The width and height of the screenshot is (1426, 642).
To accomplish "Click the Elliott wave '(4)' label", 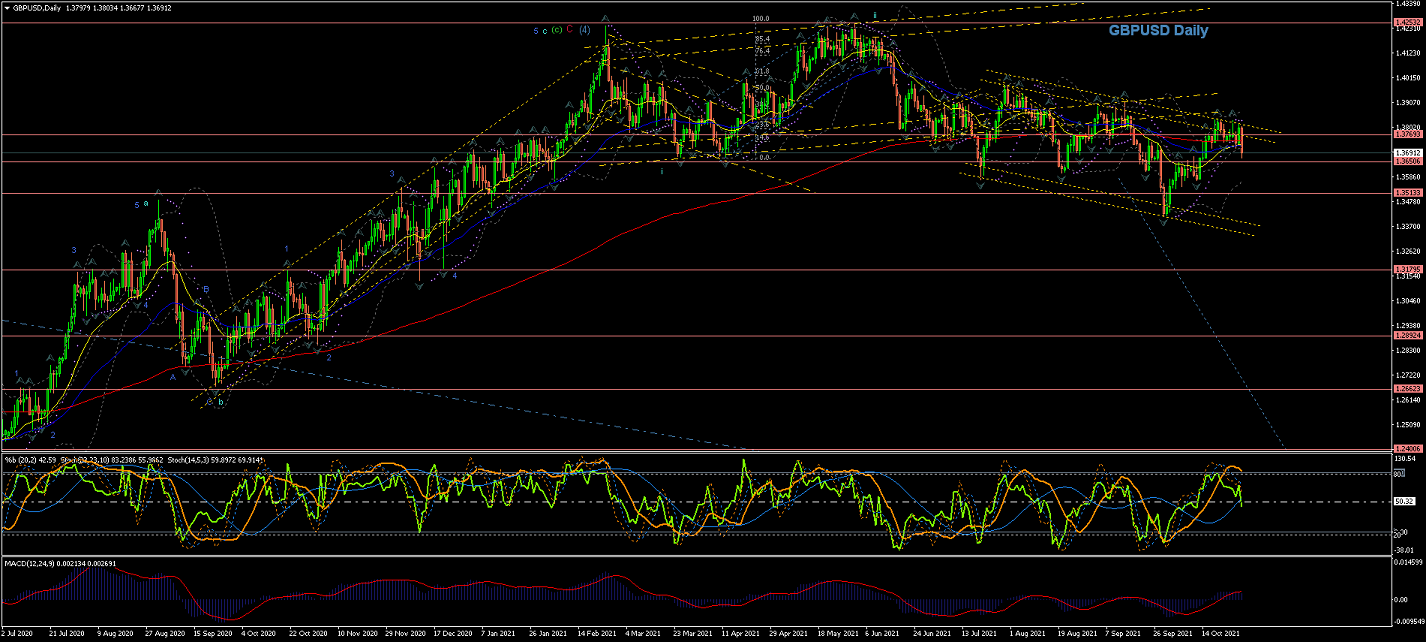I will 584,30.
